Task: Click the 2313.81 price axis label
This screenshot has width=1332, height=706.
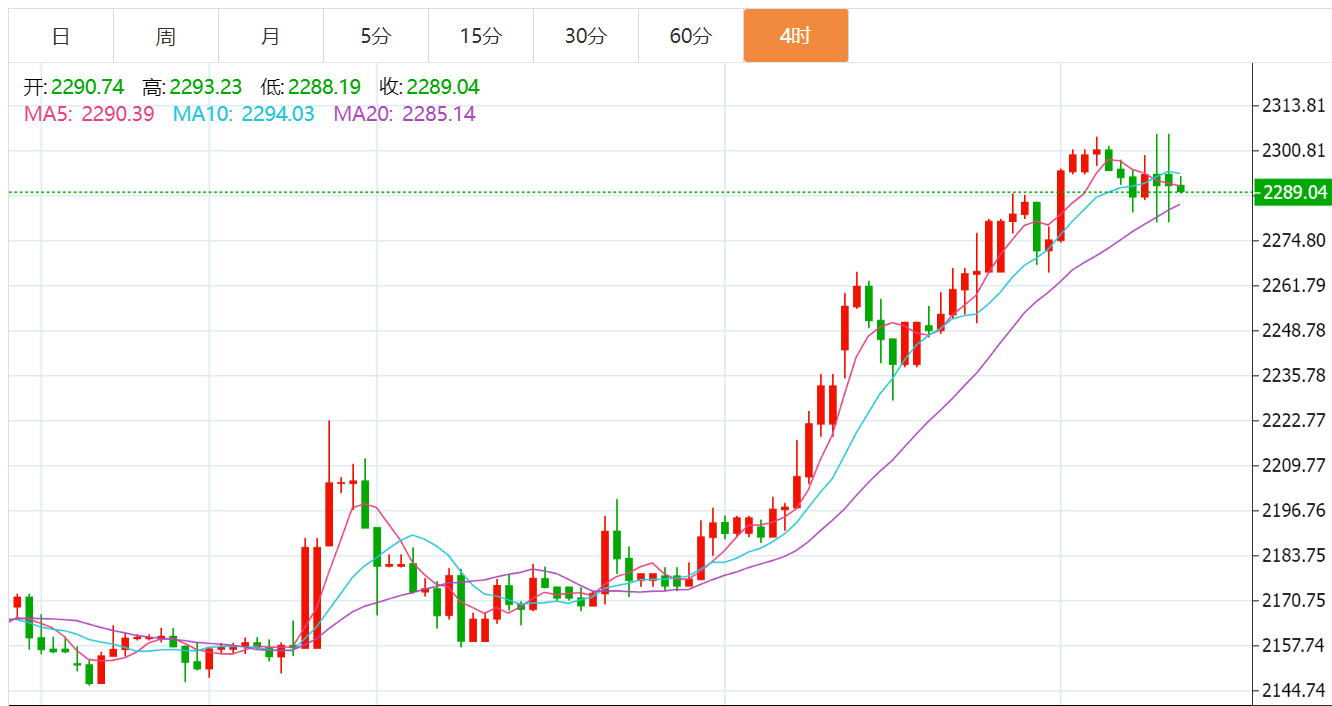Action: [1293, 105]
